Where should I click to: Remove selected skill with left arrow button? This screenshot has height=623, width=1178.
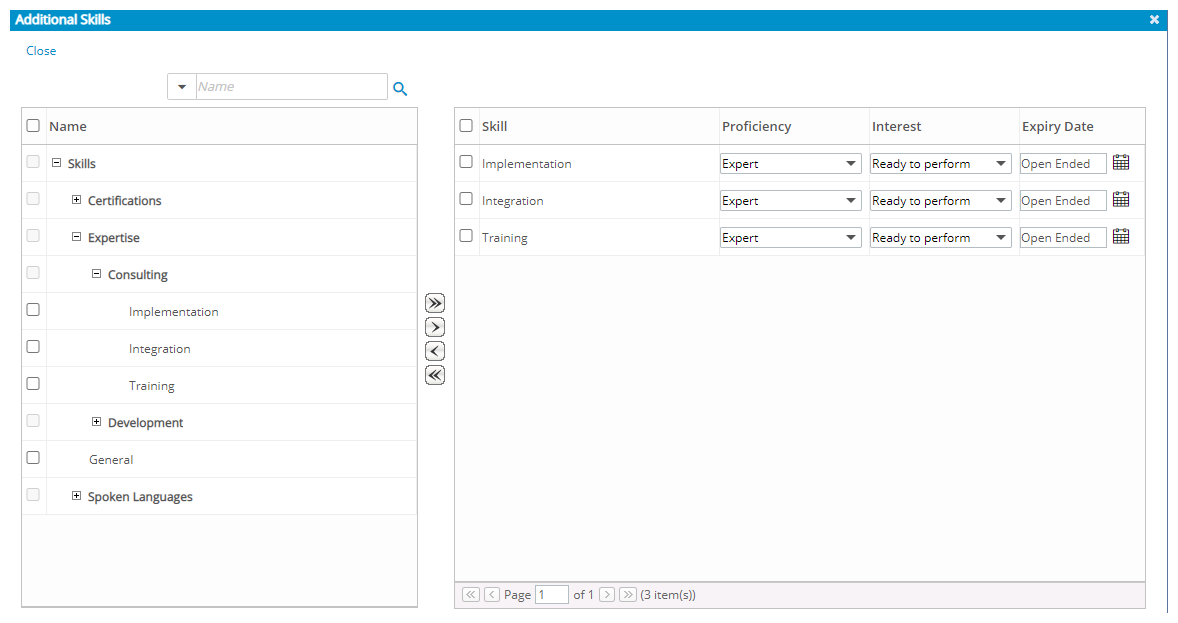435,351
